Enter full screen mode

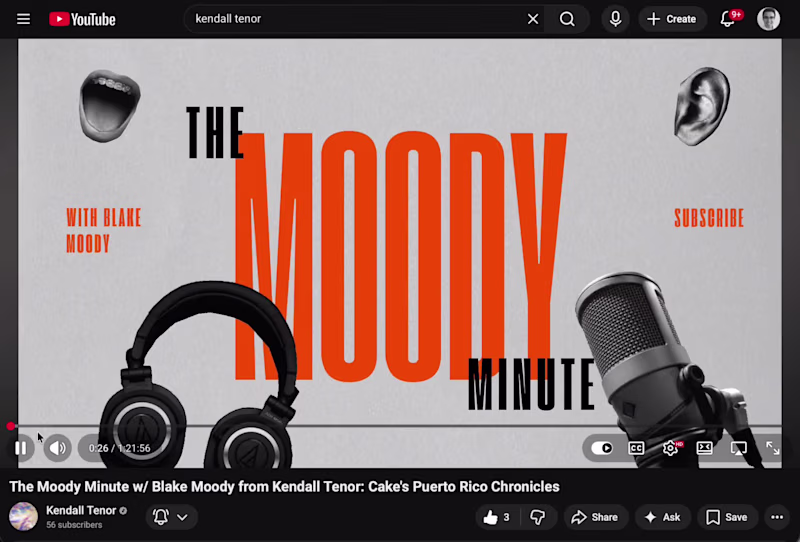coord(772,448)
